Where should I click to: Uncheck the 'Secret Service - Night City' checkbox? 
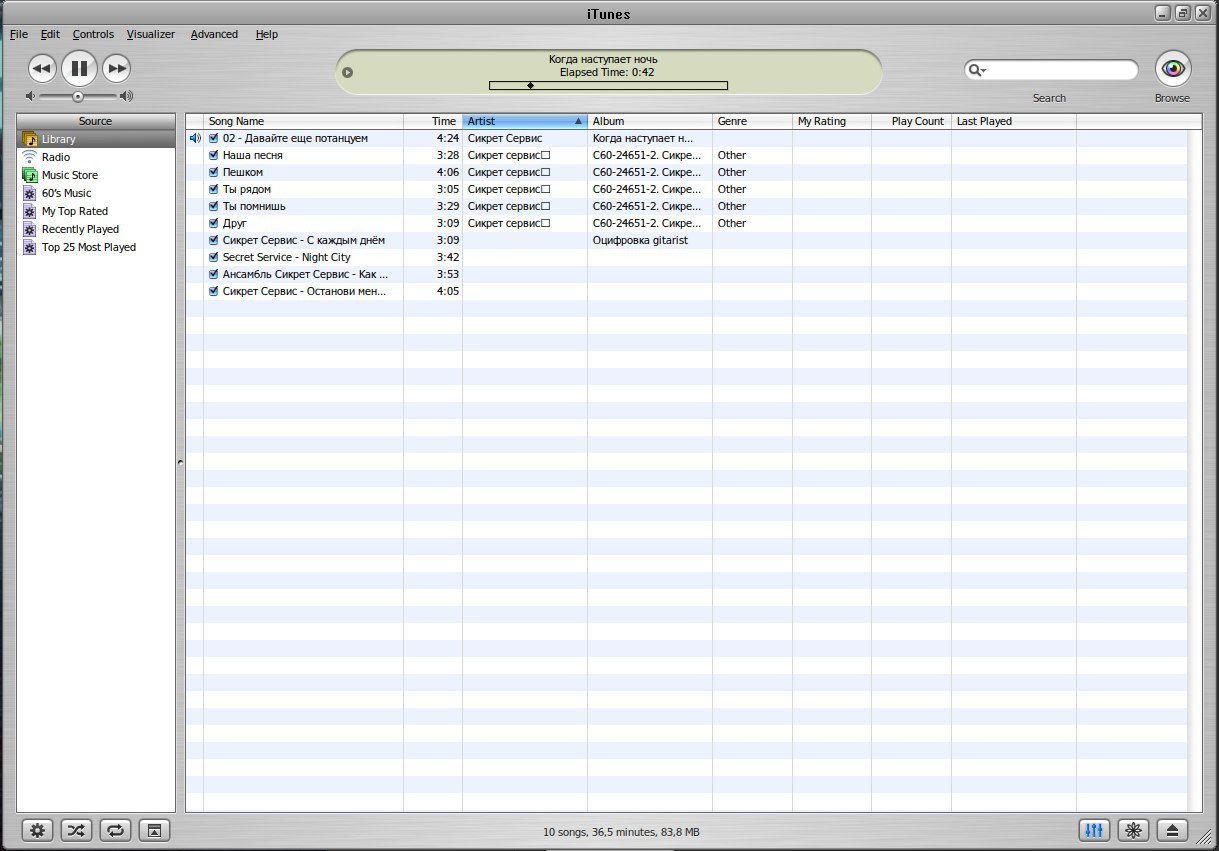click(x=213, y=257)
